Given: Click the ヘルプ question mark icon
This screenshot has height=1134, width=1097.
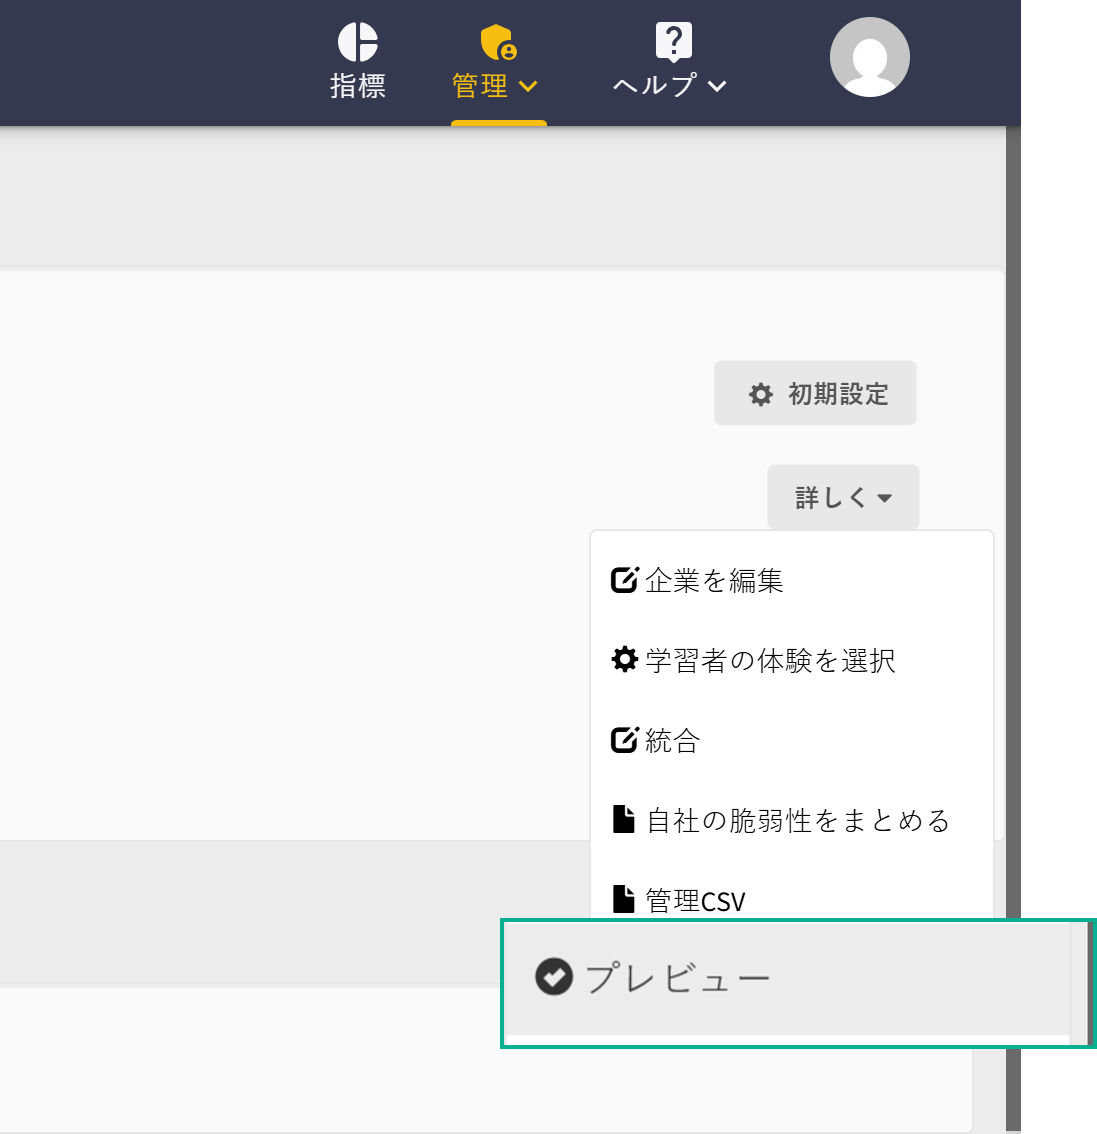Looking at the screenshot, I should (673, 41).
